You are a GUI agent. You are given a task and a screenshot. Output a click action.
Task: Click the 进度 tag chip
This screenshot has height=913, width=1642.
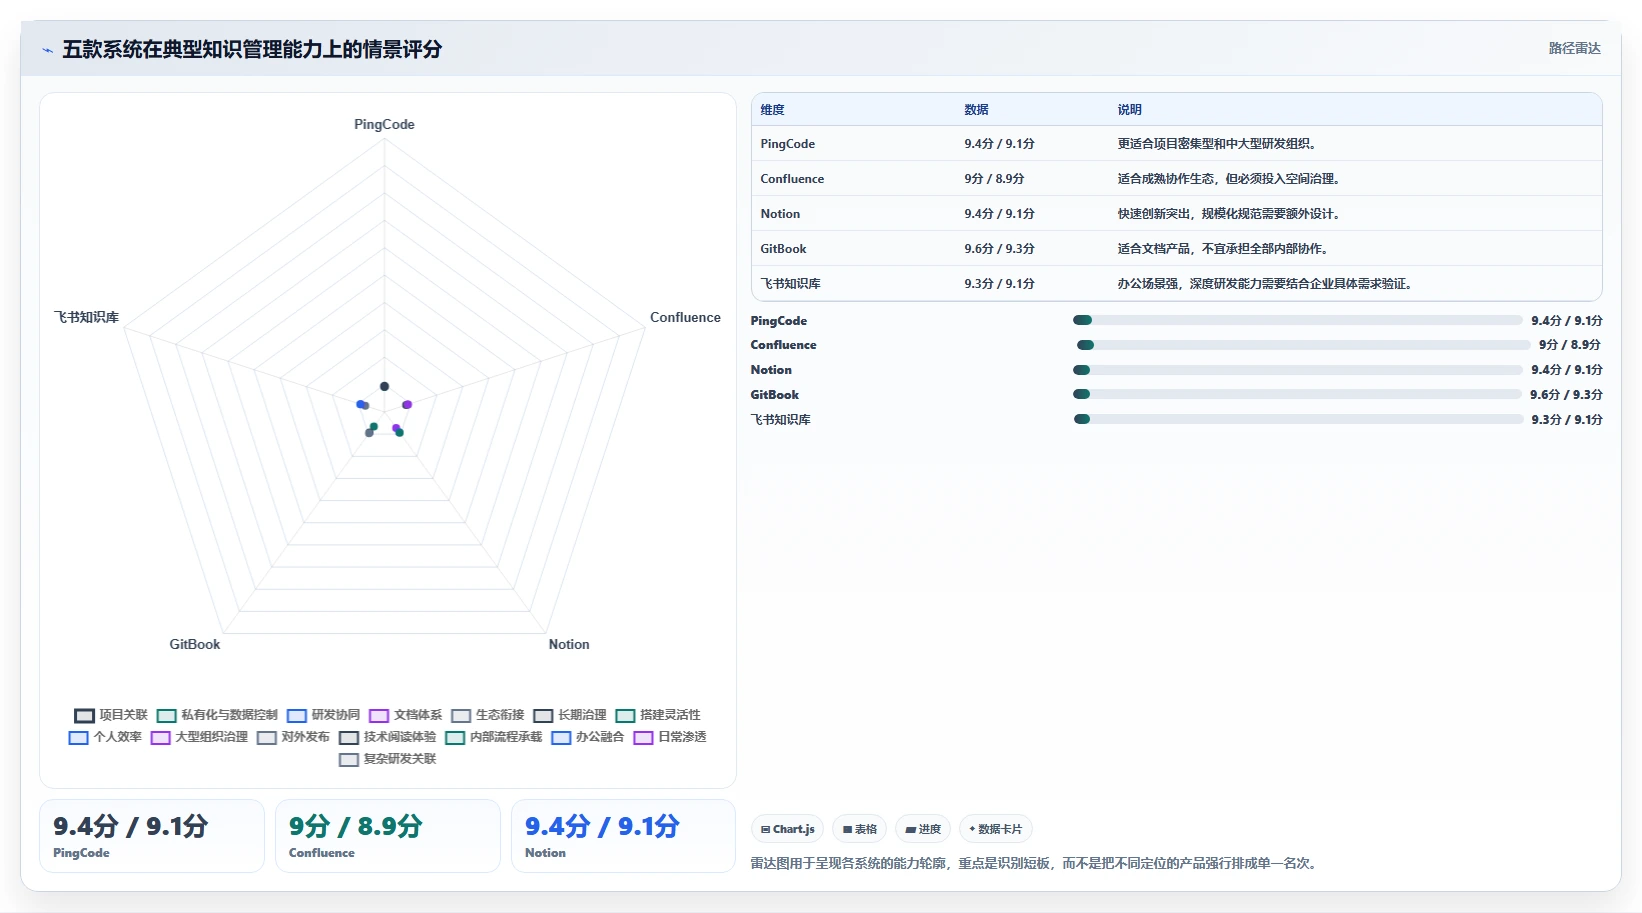click(923, 829)
